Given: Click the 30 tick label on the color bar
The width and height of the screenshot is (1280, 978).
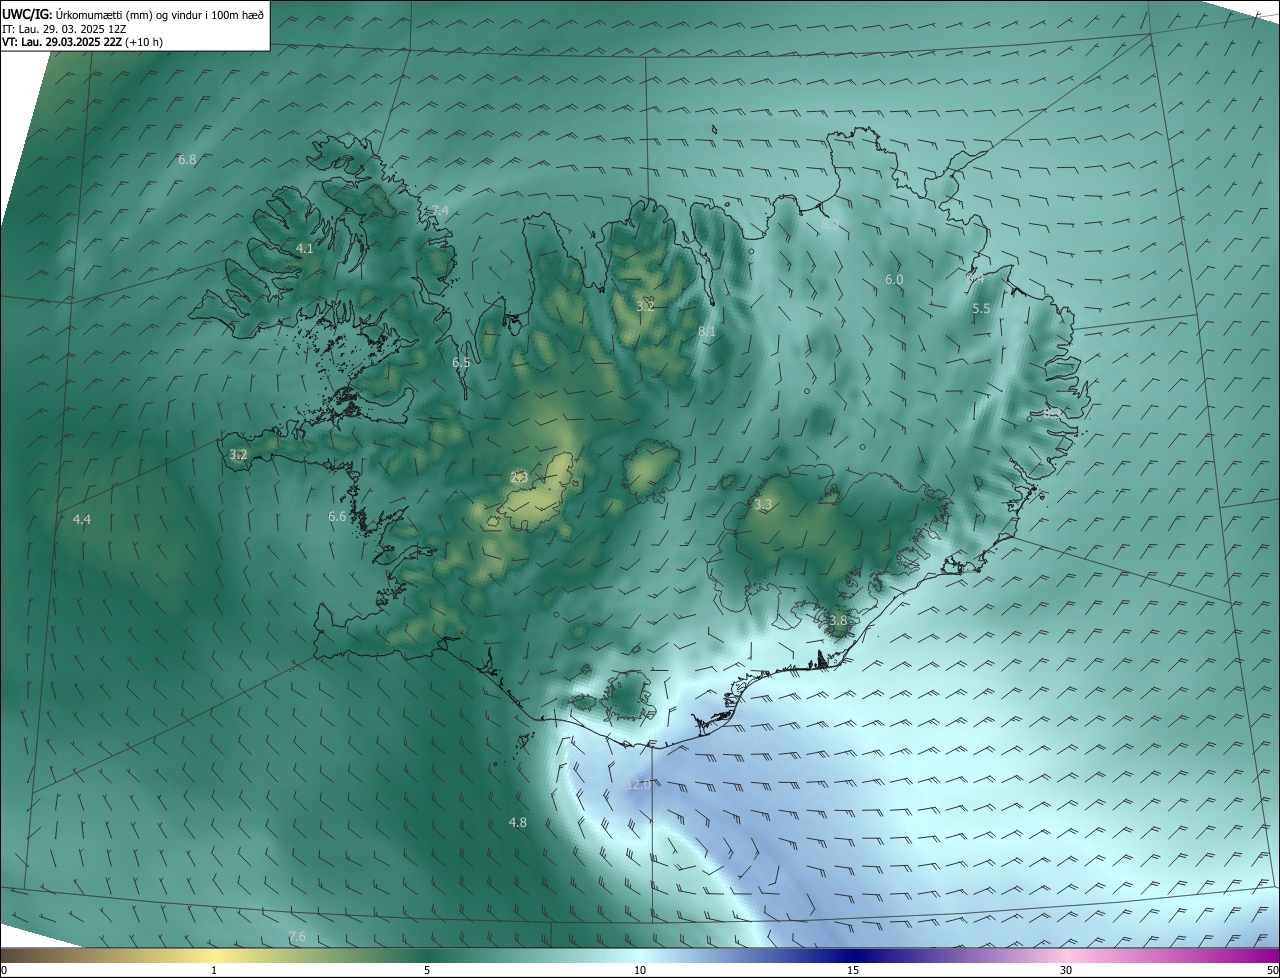Looking at the screenshot, I should tap(1066, 971).
